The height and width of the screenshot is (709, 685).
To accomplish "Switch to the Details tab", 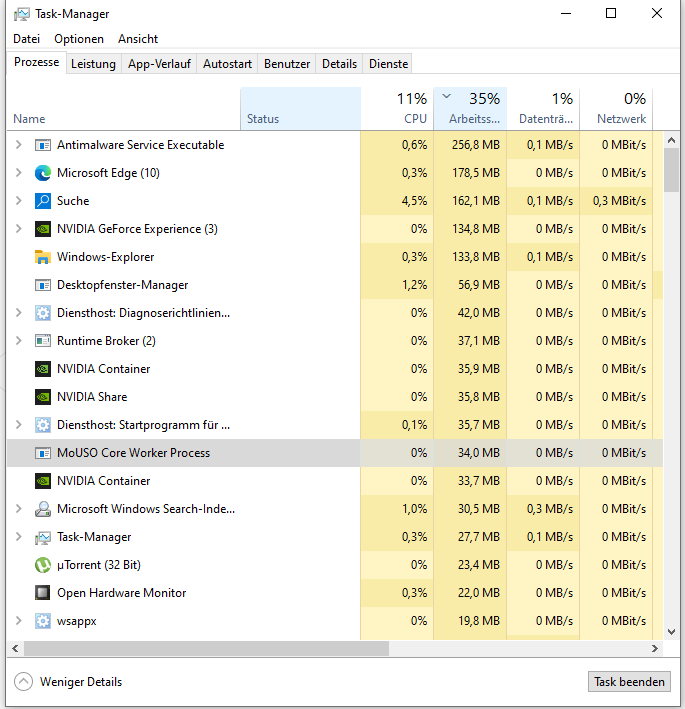I will coord(340,64).
